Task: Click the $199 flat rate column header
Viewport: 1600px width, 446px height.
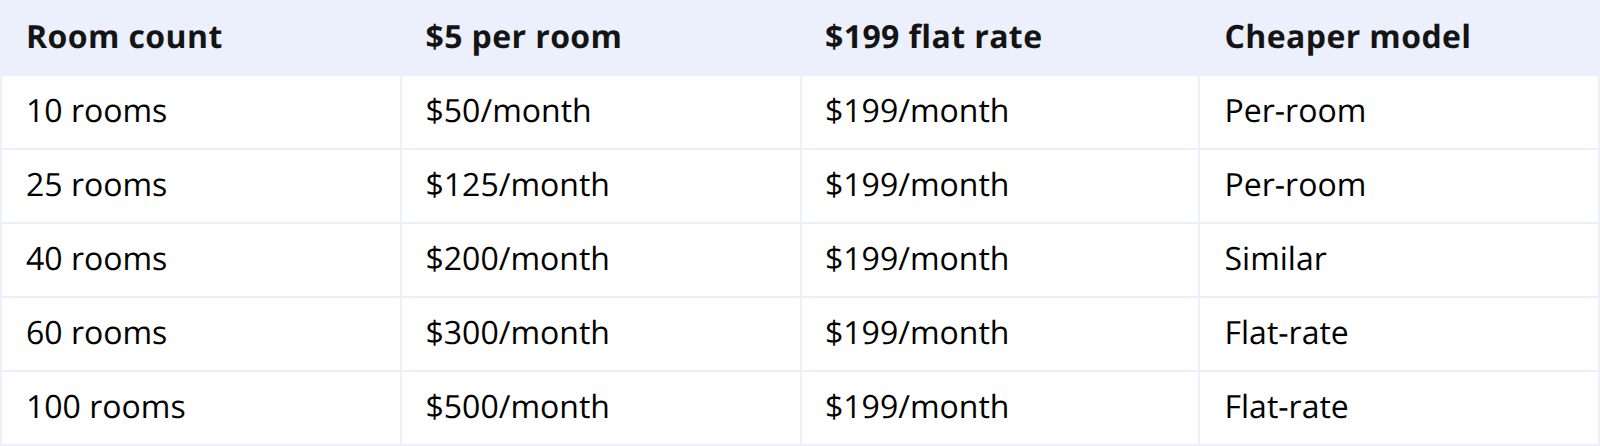Action: 933,37
